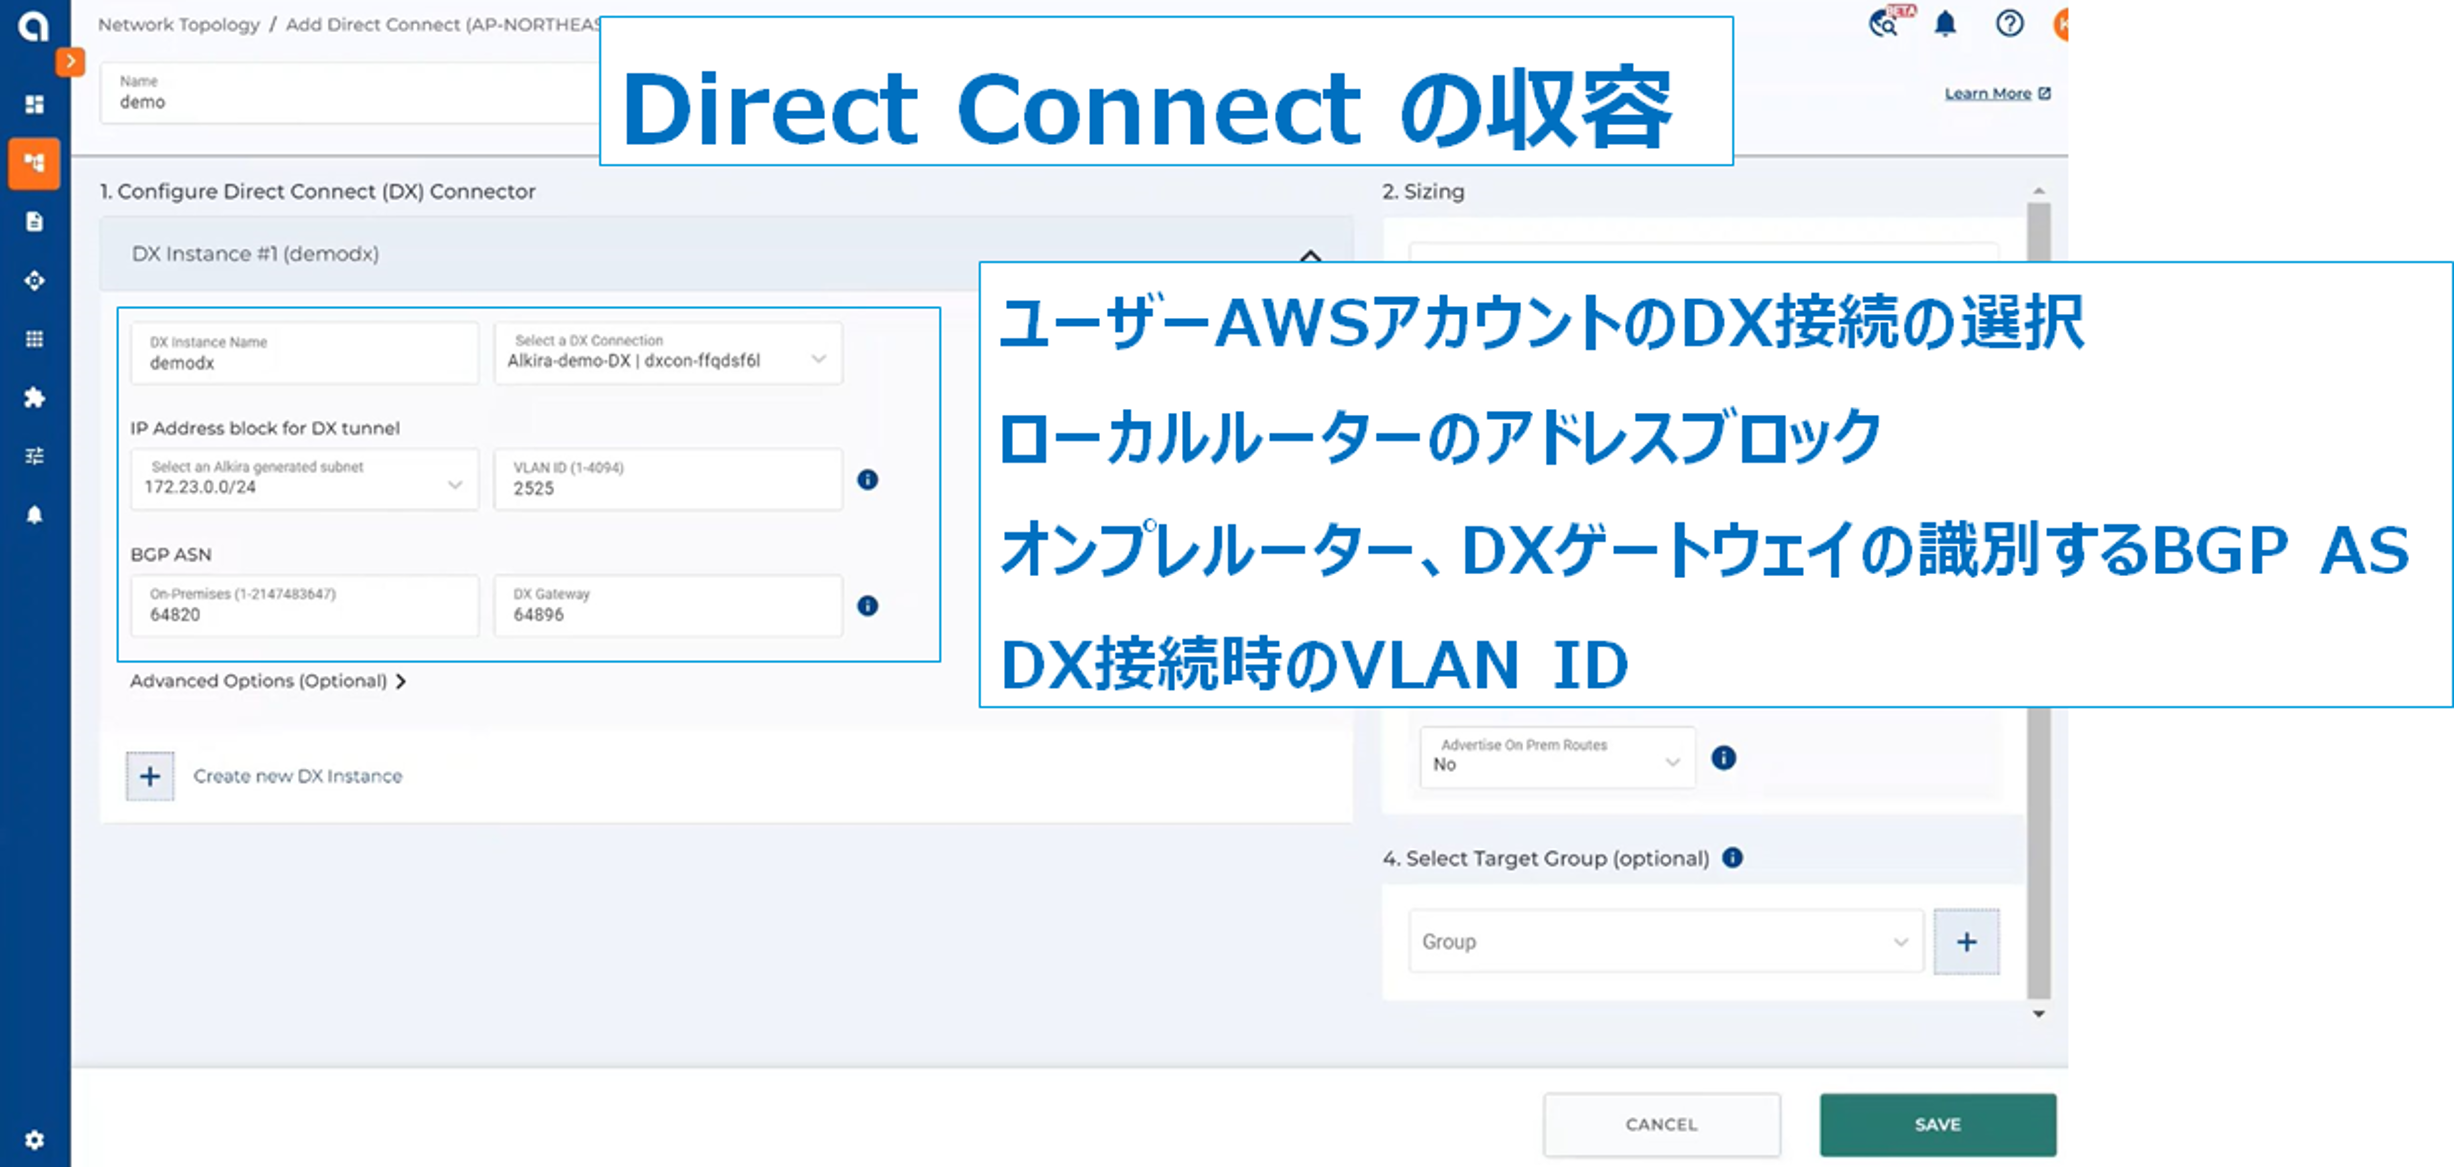
Task: Click the CANCEL button
Action: pos(1662,1125)
